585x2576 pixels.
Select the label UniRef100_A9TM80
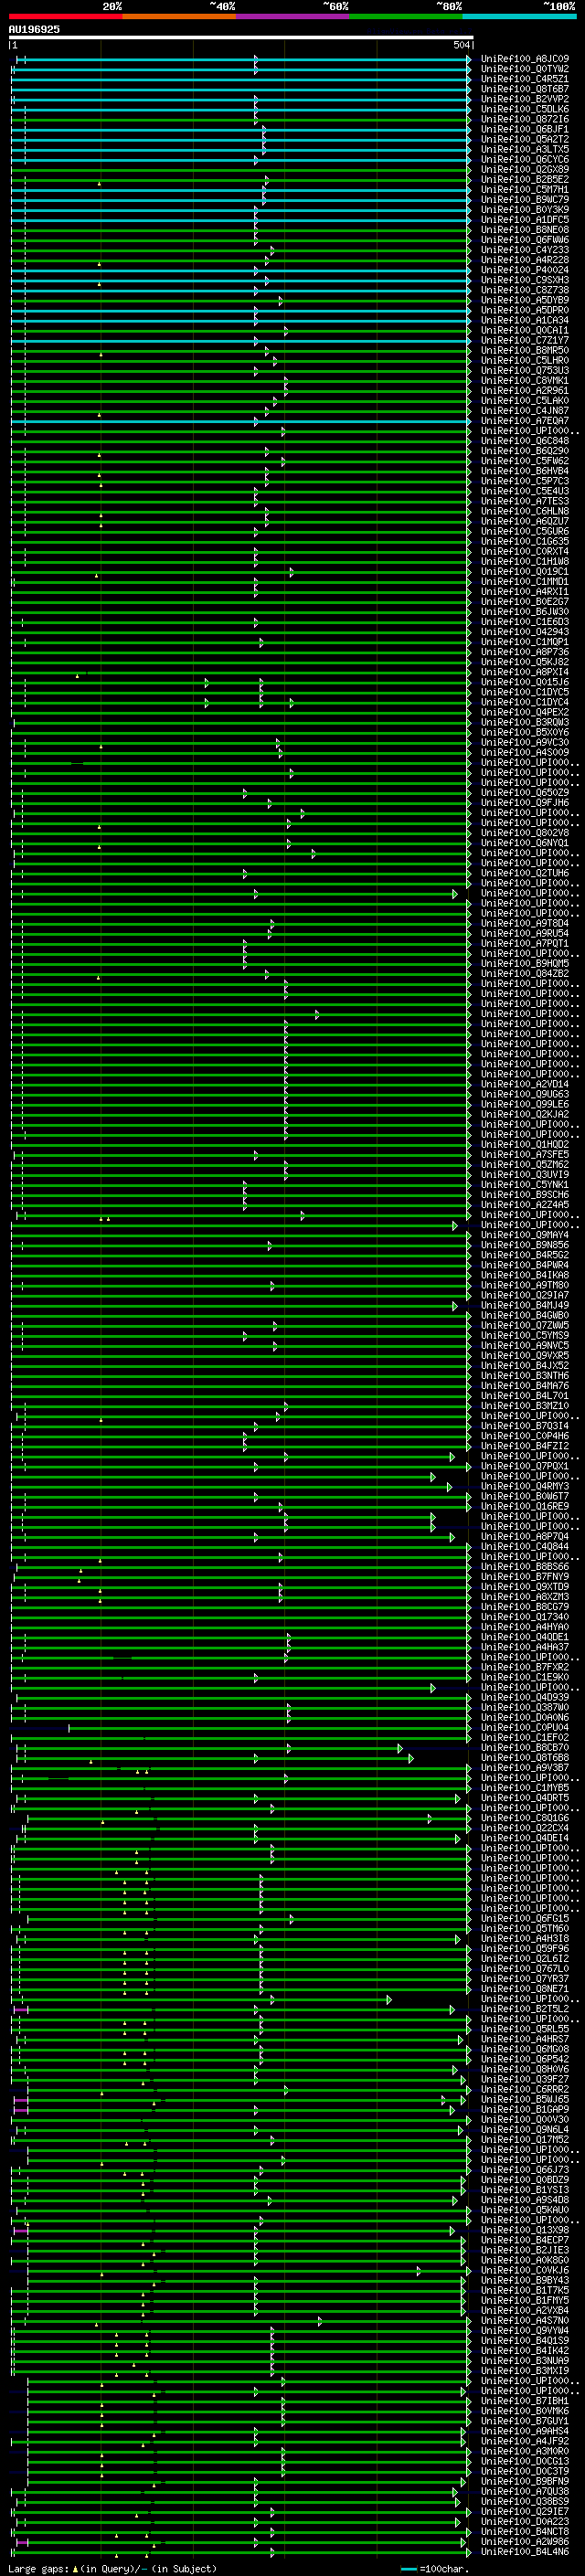(x=524, y=1285)
